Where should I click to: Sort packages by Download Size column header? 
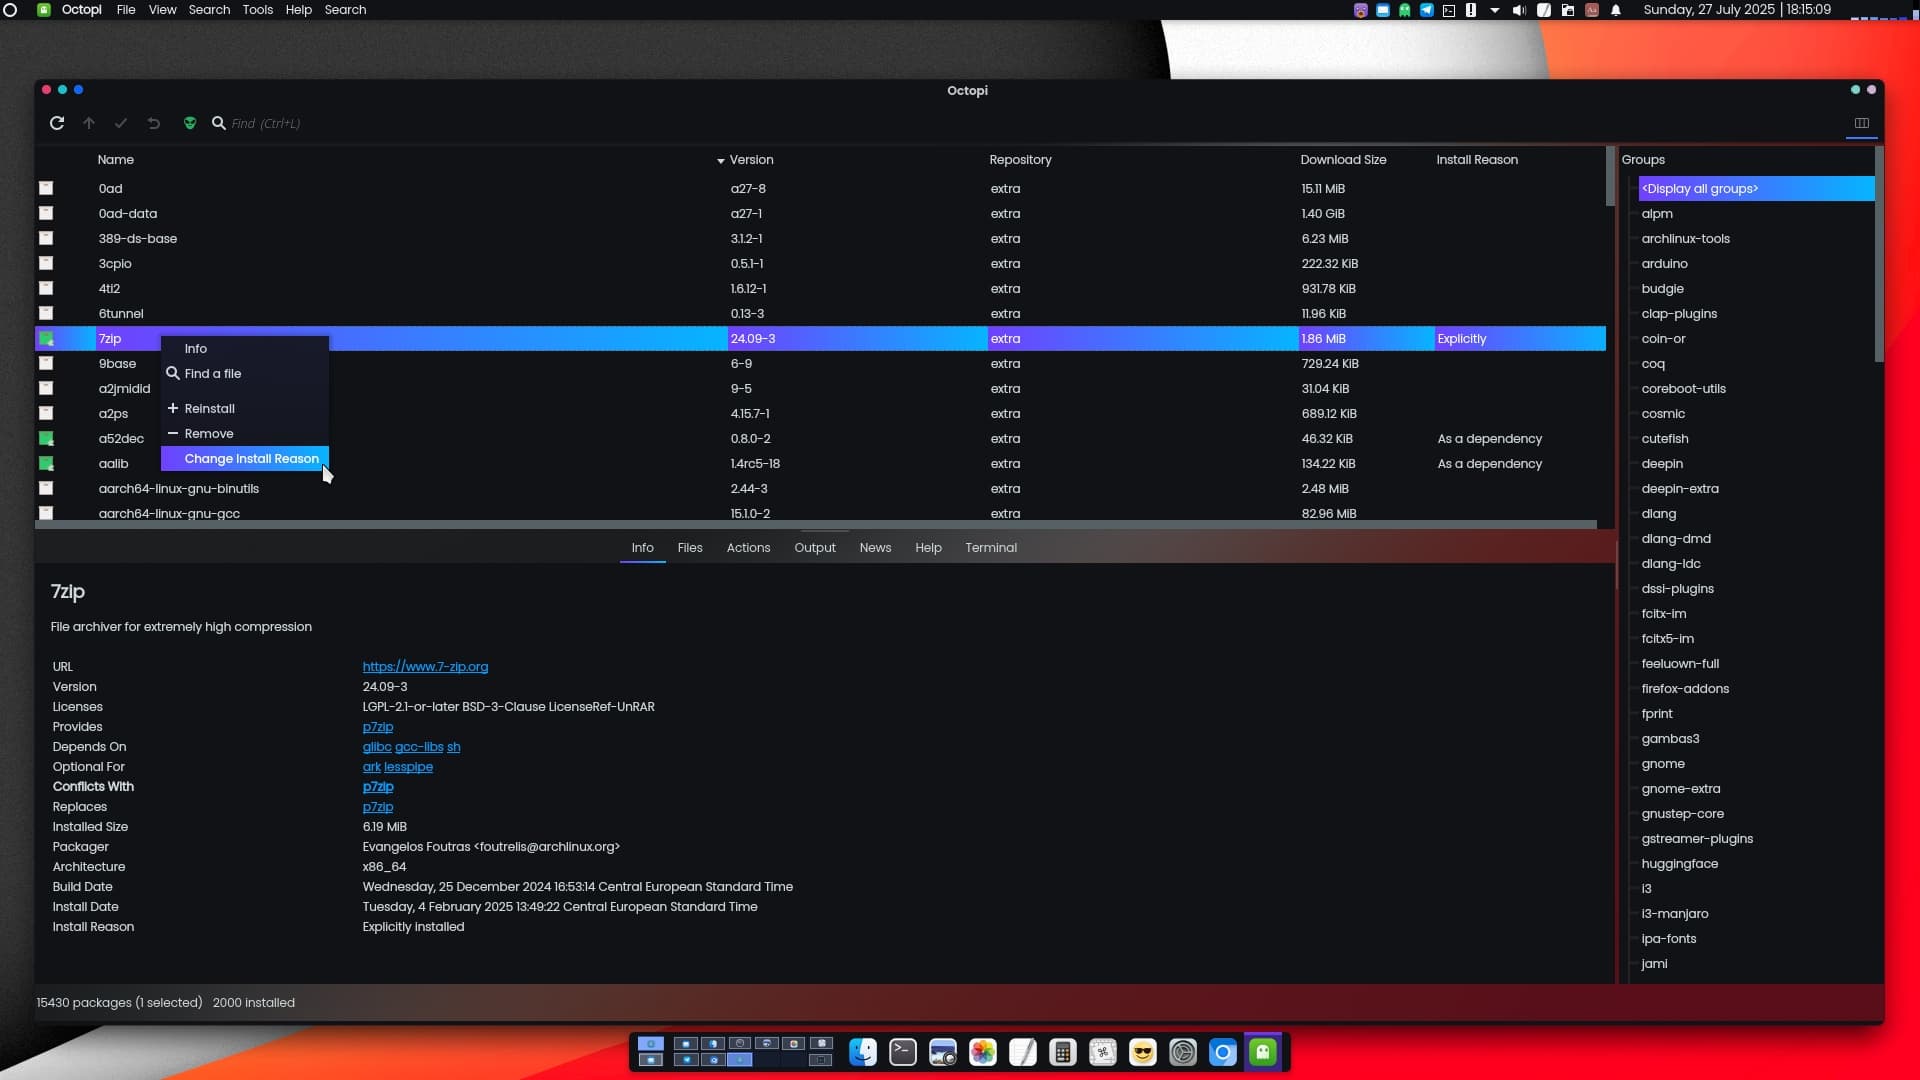click(x=1343, y=160)
